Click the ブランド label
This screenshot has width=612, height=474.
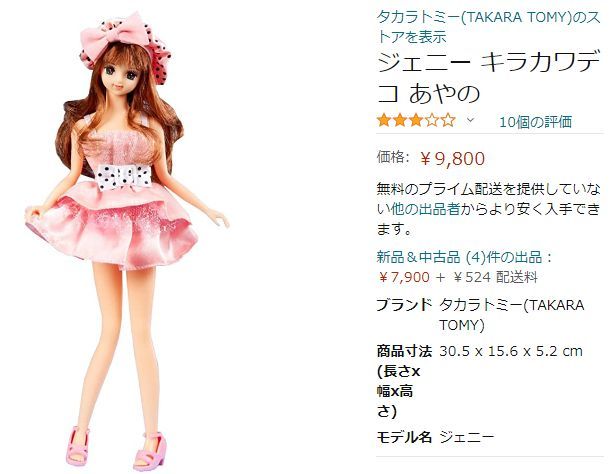(404, 305)
